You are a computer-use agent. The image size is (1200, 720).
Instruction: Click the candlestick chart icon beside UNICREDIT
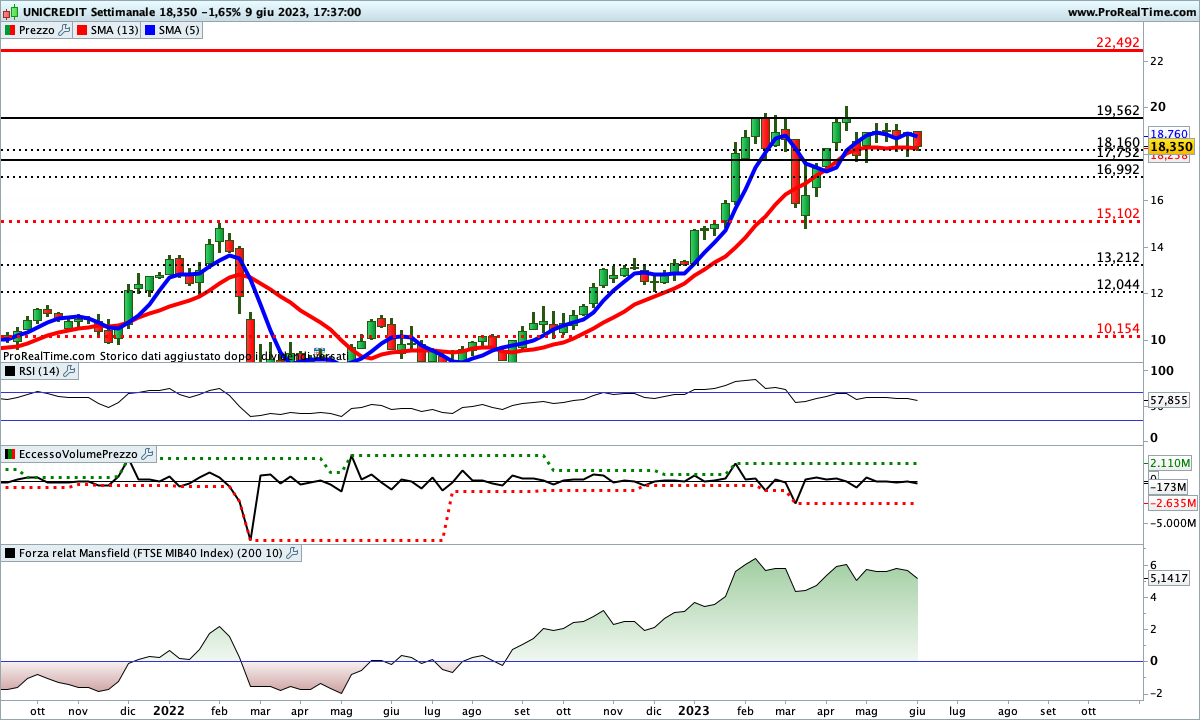click(x=10, y=12)
